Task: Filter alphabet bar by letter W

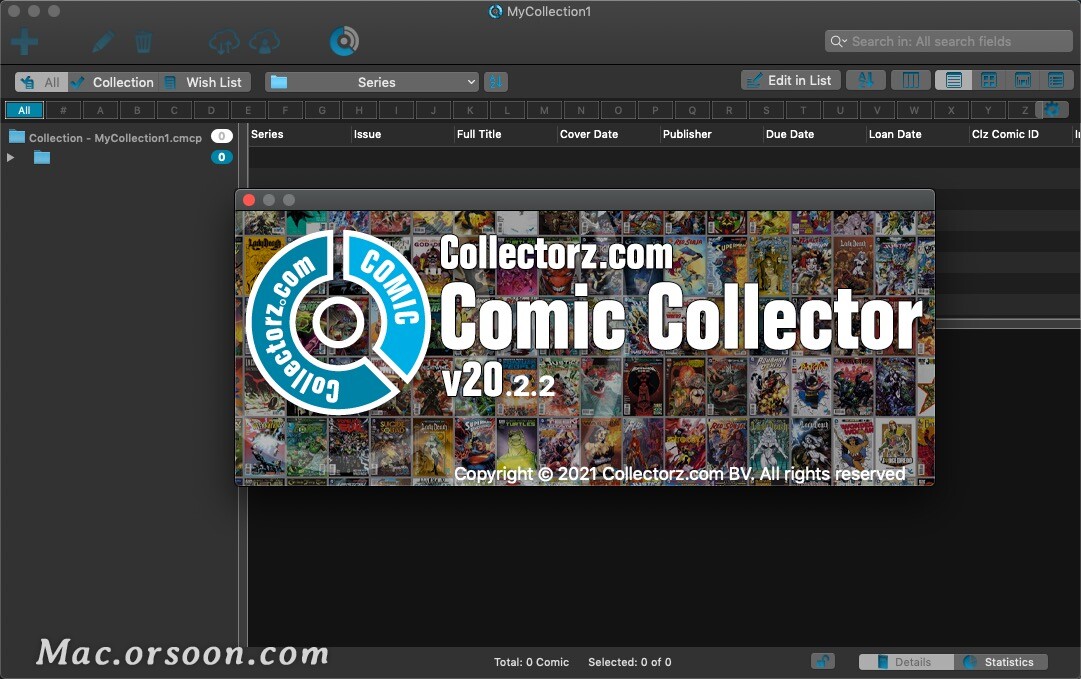Action: coord(914,110)
